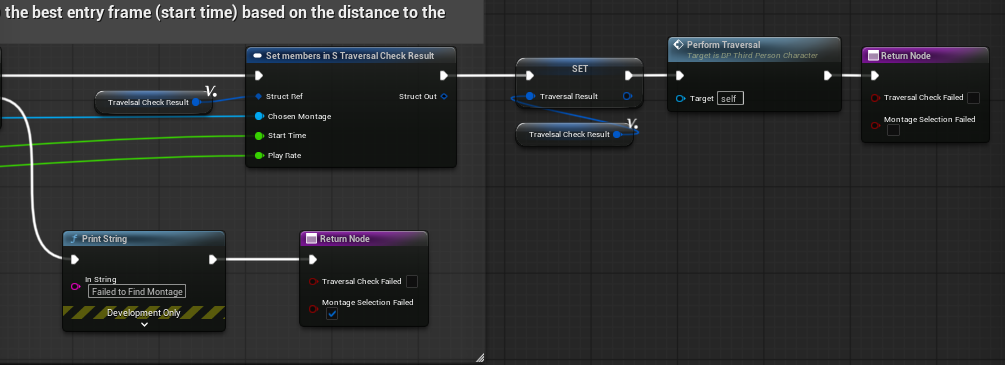
Task: Click the Struct Out output pin
Action: pyautogui.click(x=444, y=96)
